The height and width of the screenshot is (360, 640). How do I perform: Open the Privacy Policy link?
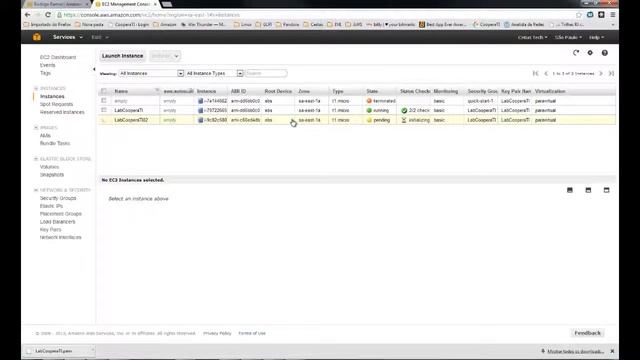(217, 333)
